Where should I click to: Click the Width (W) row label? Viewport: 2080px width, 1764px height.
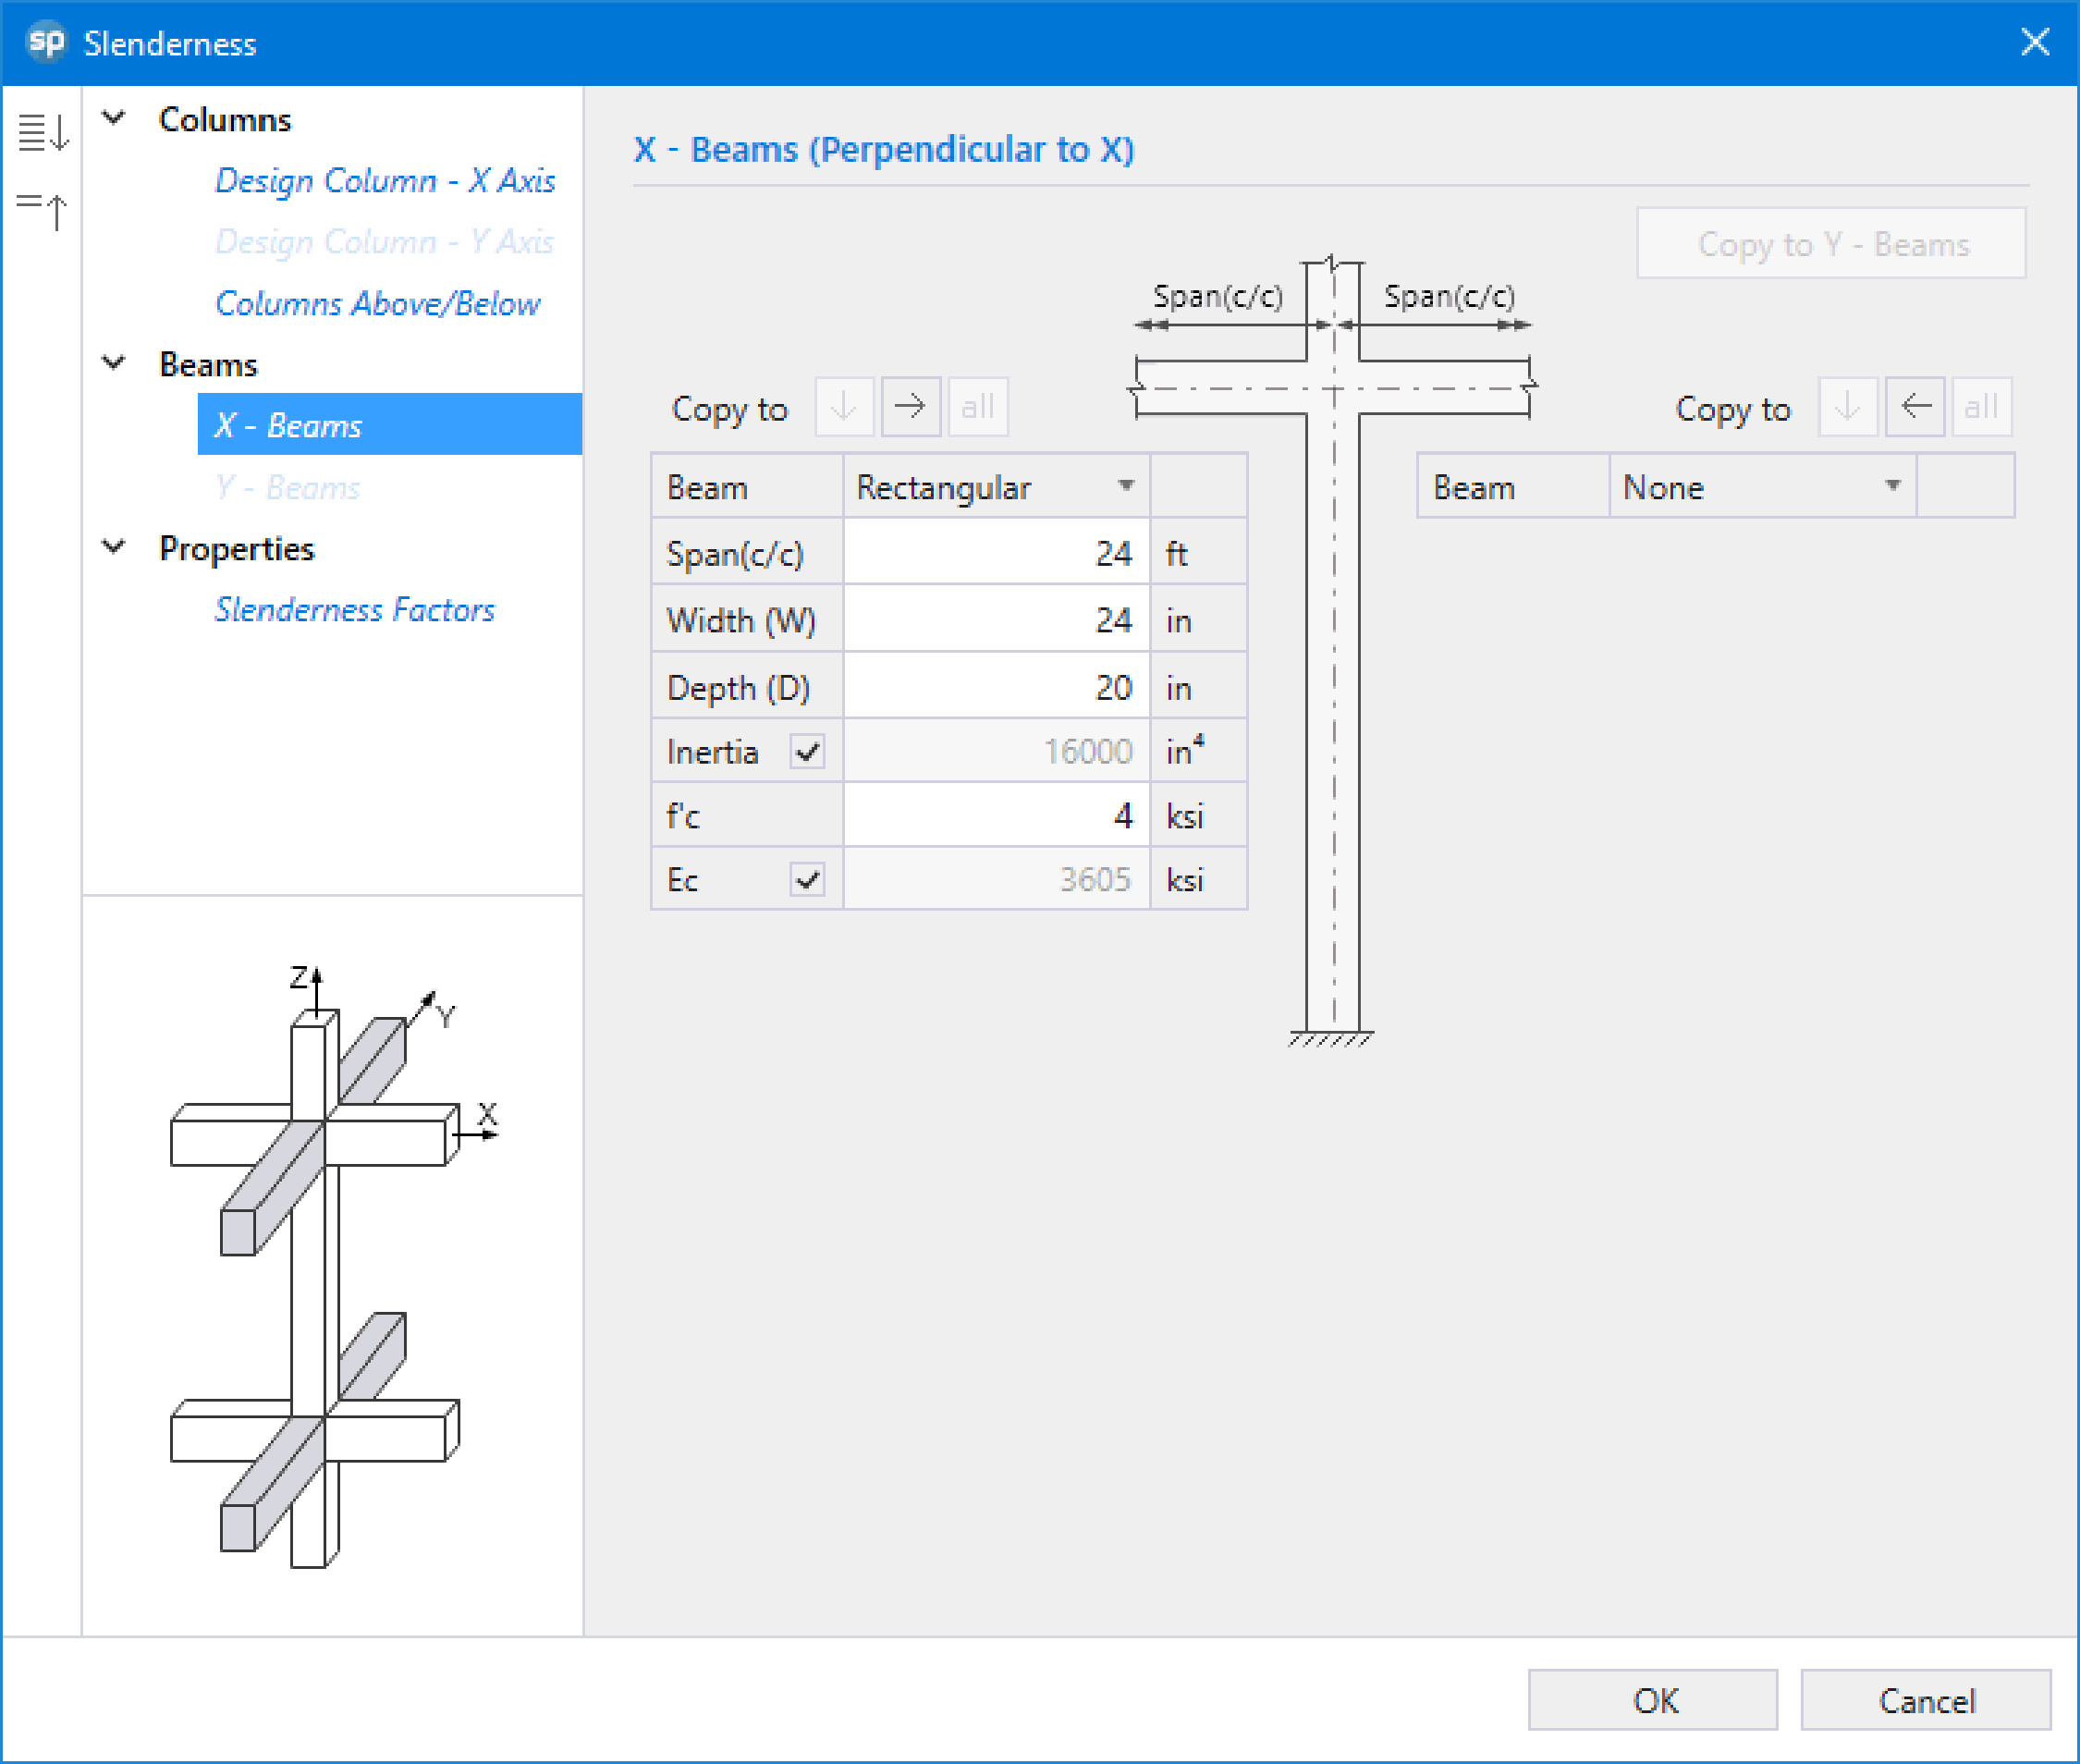[741, 621]
